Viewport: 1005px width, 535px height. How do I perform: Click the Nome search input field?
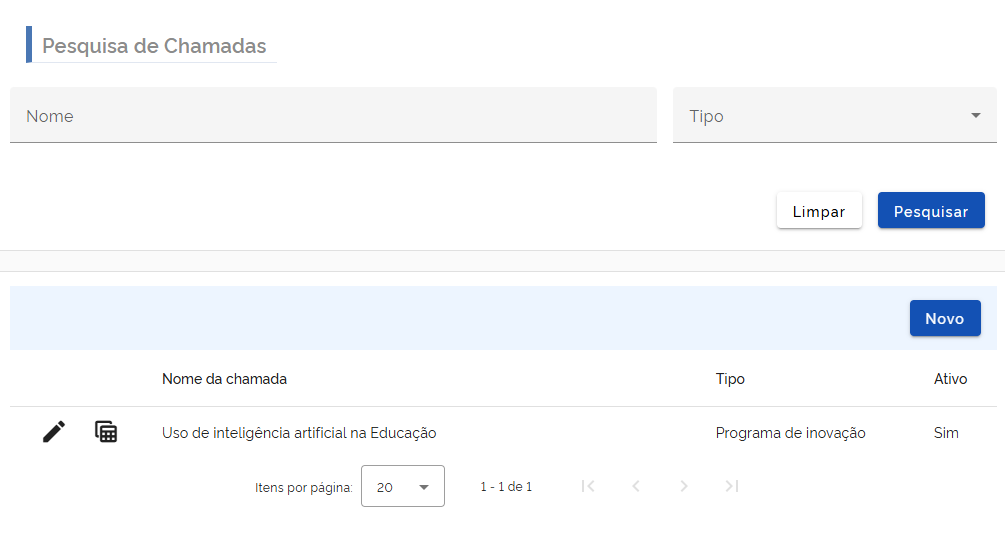tap(333, 116)
